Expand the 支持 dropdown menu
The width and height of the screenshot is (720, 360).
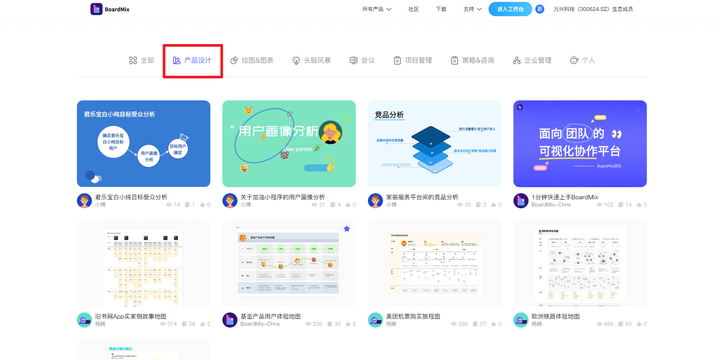pyautogui.click(x=472, y=9)
